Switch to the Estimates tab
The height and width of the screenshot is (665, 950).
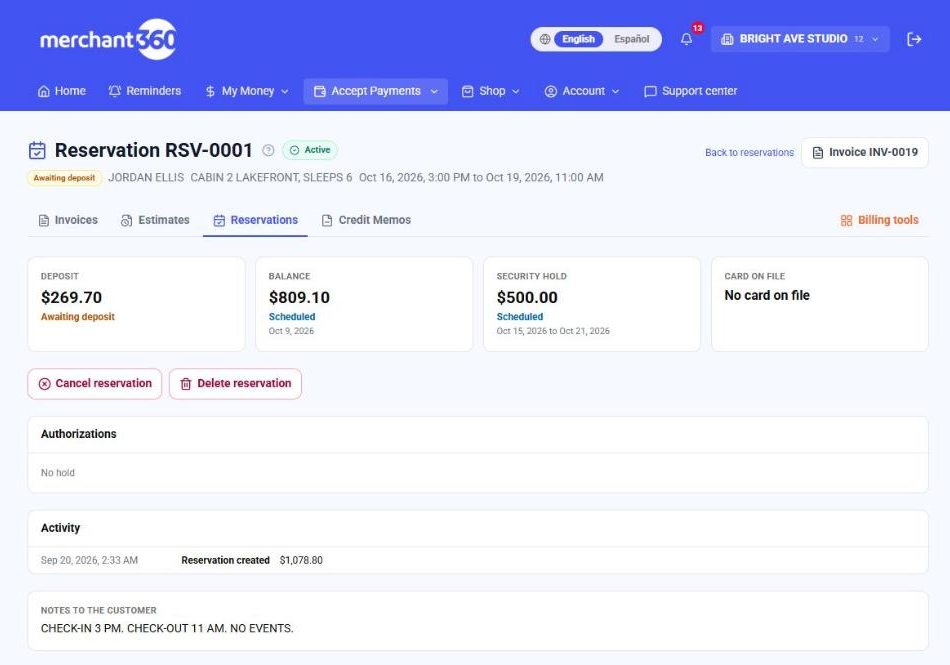click(155, 220)
